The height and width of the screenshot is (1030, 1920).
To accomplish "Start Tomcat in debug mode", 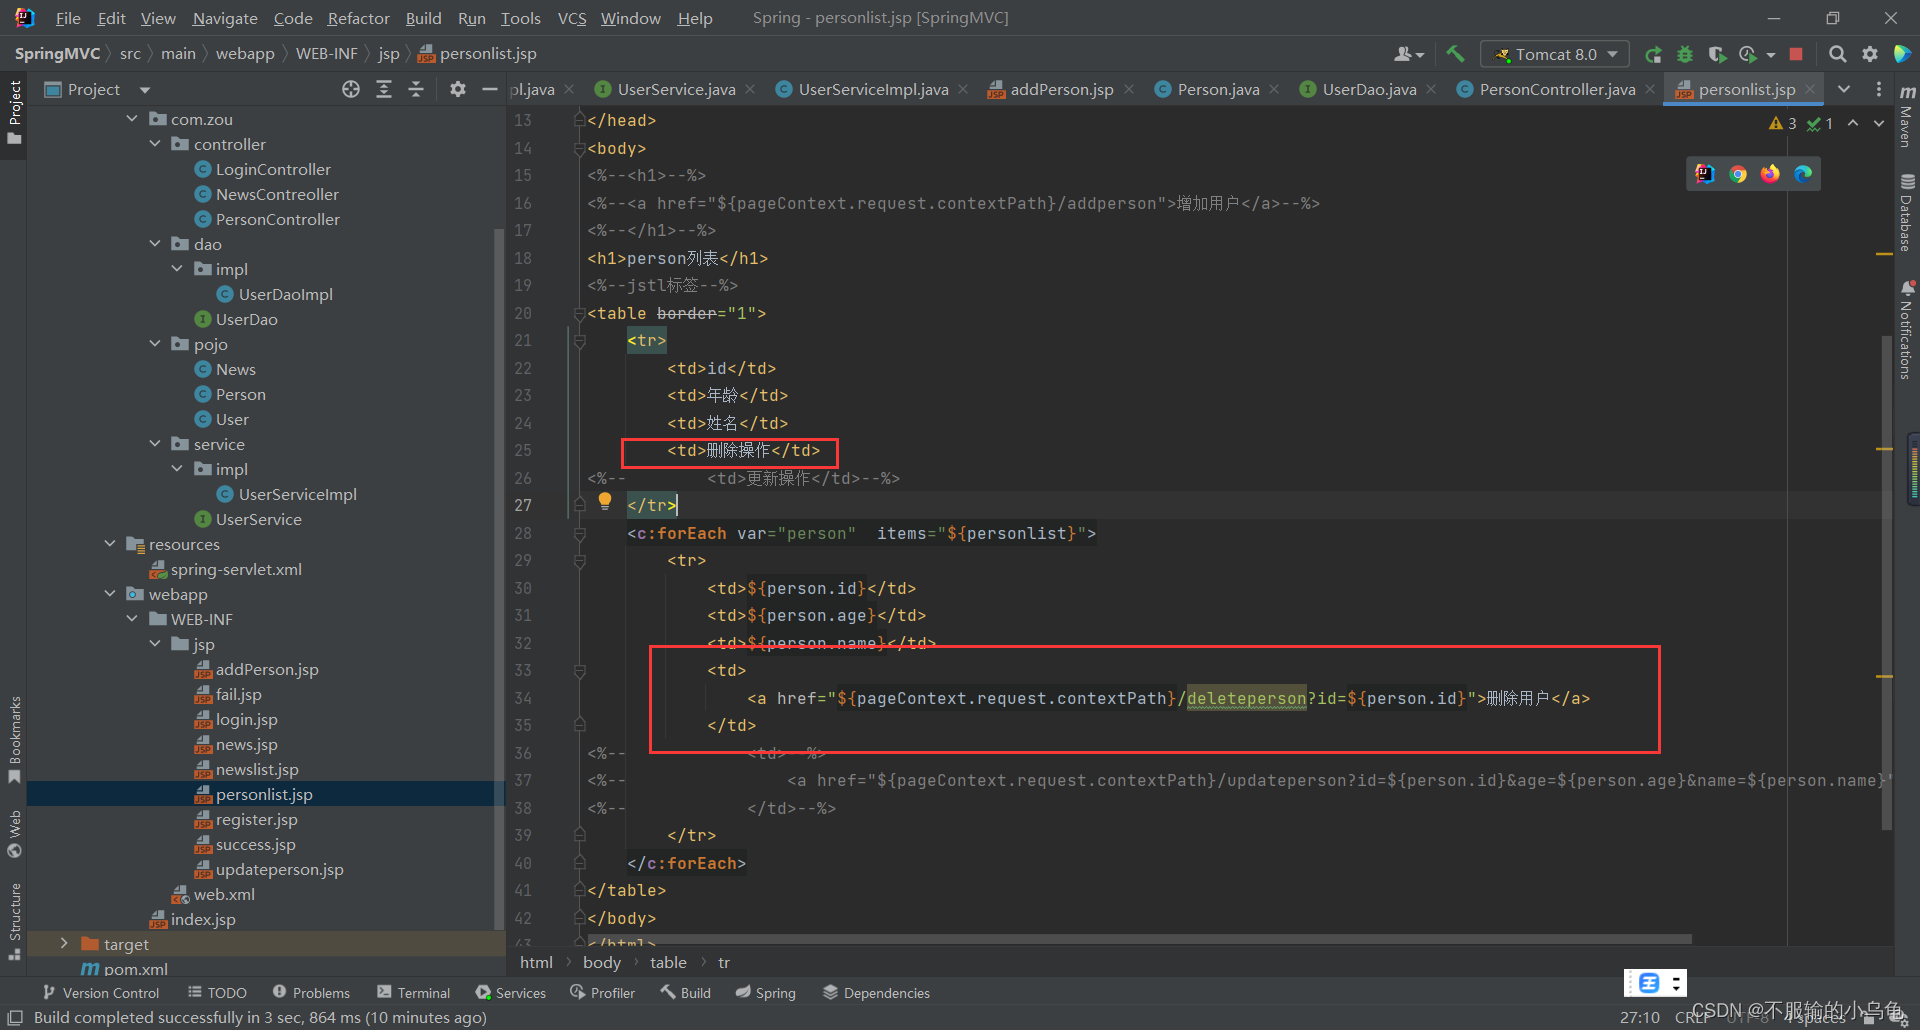I will coord(1685,54).
